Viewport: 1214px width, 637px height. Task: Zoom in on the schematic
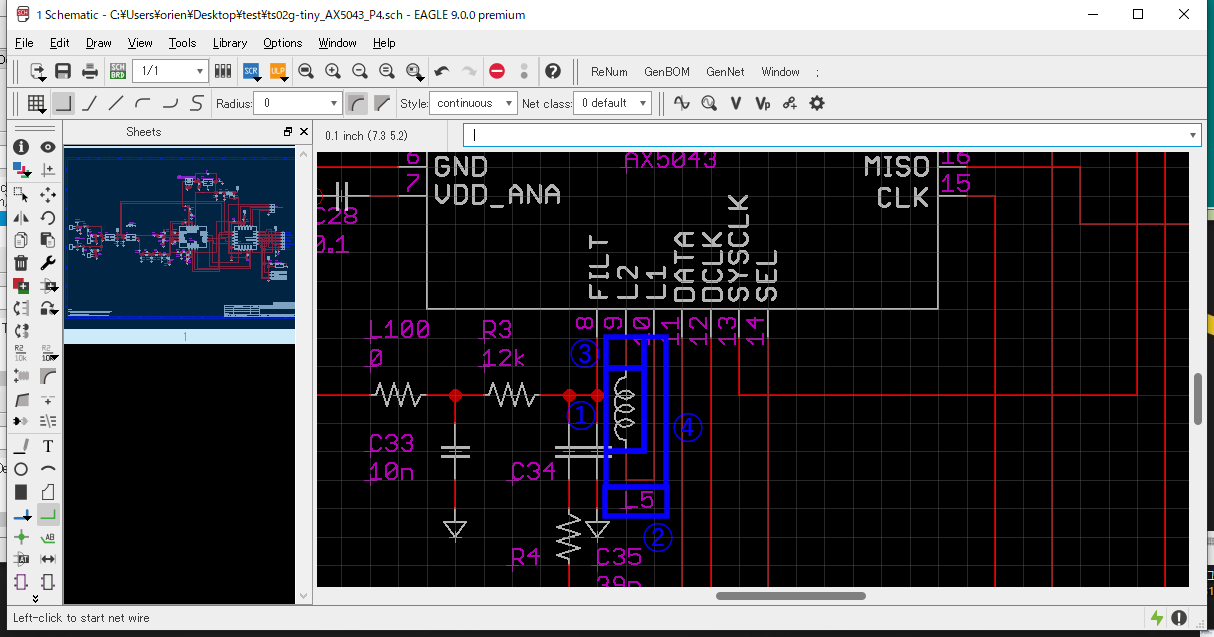click(333, 72)
